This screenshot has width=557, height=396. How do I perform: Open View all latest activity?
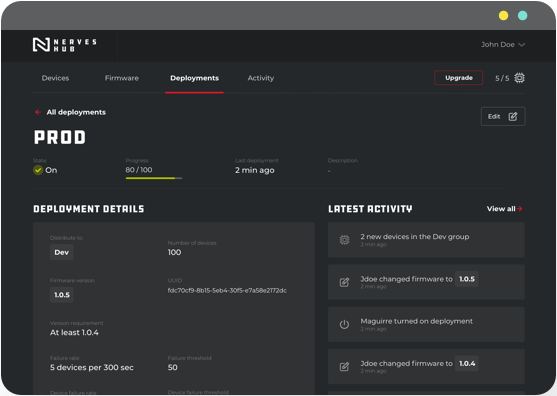point(504,209)
